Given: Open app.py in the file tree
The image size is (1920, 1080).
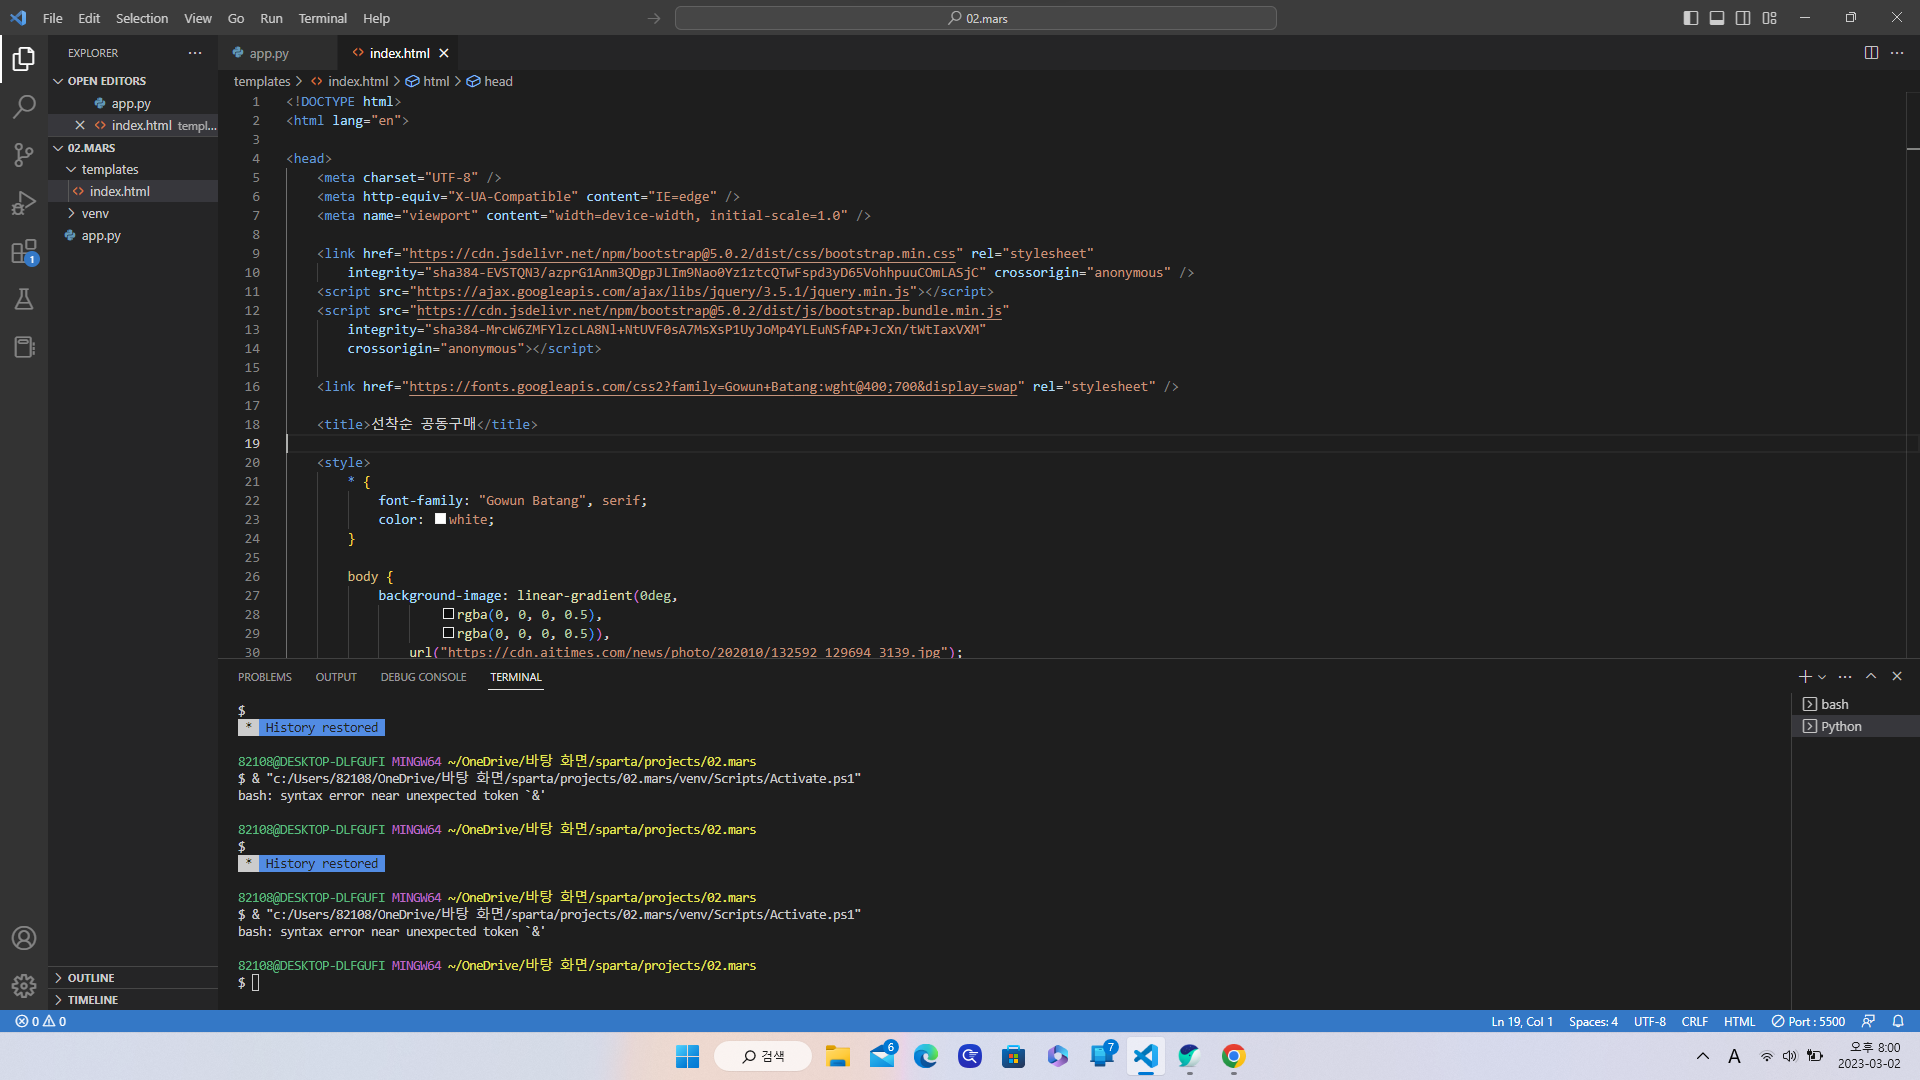Looking at the screenshot, I should [x=133, y=236].
